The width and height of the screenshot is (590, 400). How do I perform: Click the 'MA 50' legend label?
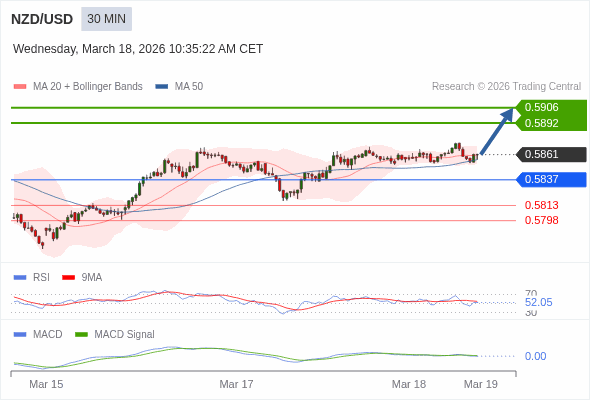click(189, 87)
